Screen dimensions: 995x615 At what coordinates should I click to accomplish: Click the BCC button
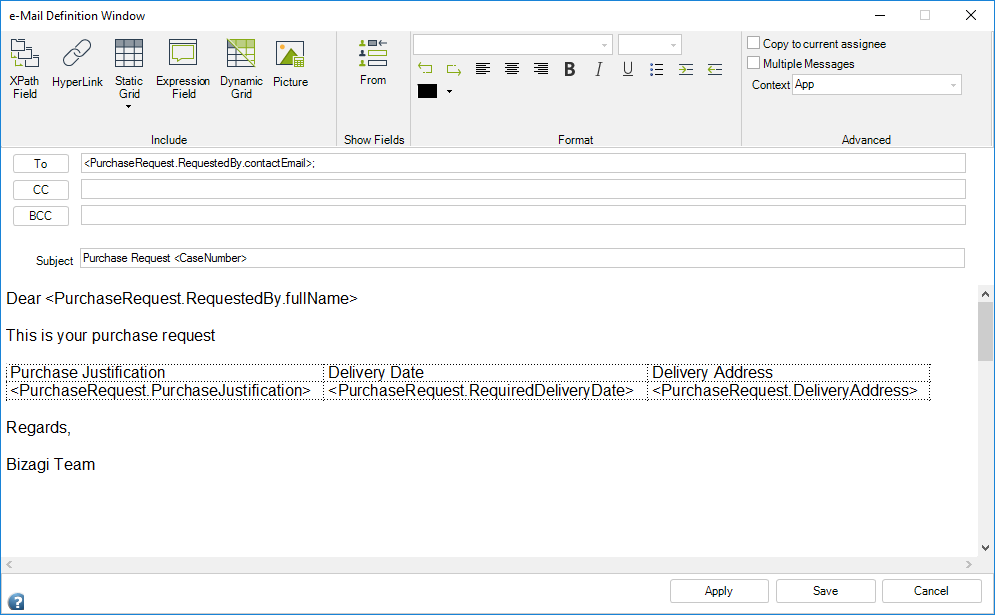tap(41, 216)
